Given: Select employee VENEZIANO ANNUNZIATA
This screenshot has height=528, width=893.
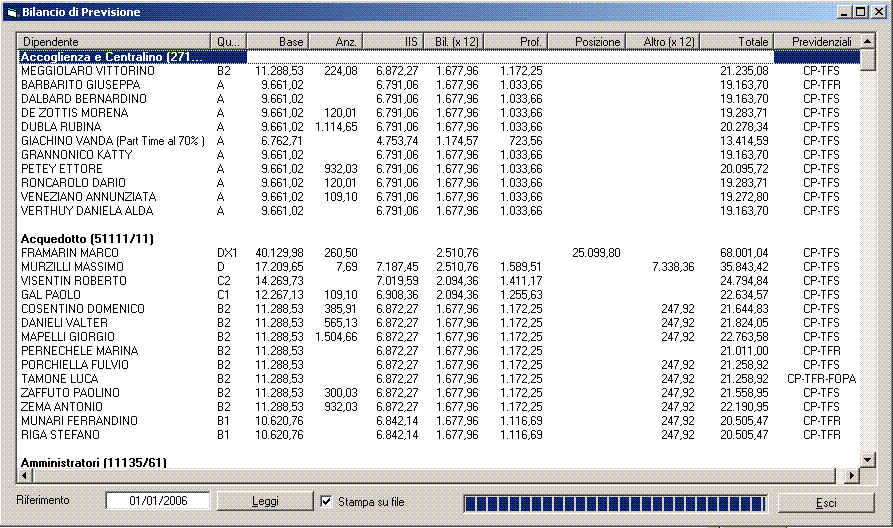Looking at the screenshot, I should pos(88,197).
